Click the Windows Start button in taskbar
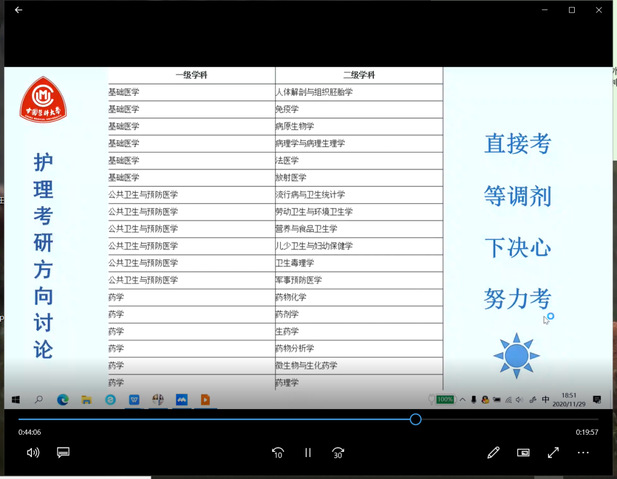Screen dimensions: 617x479 (x=15, y=399)
